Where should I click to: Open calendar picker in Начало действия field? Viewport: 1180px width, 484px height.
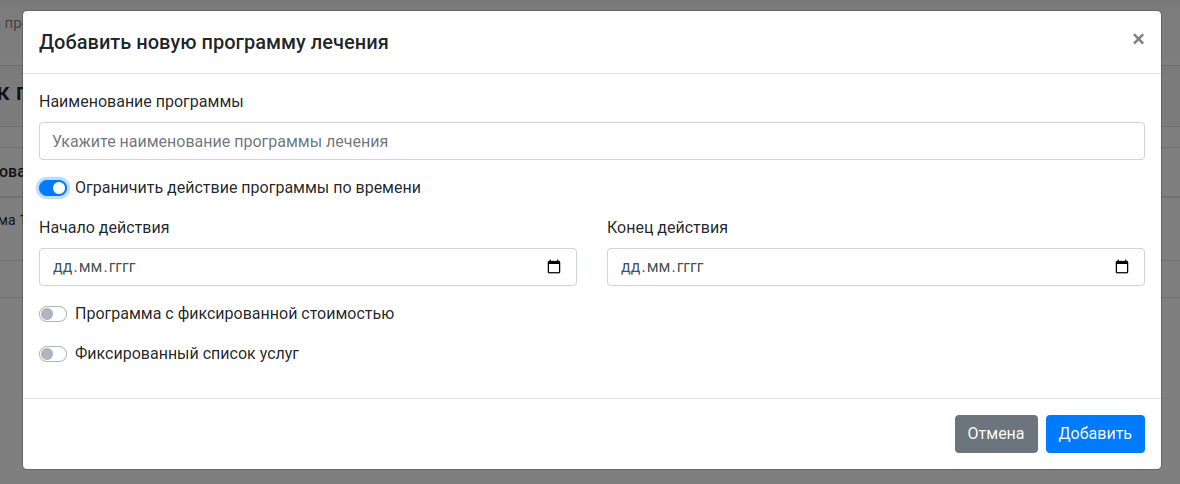point(554,267)
